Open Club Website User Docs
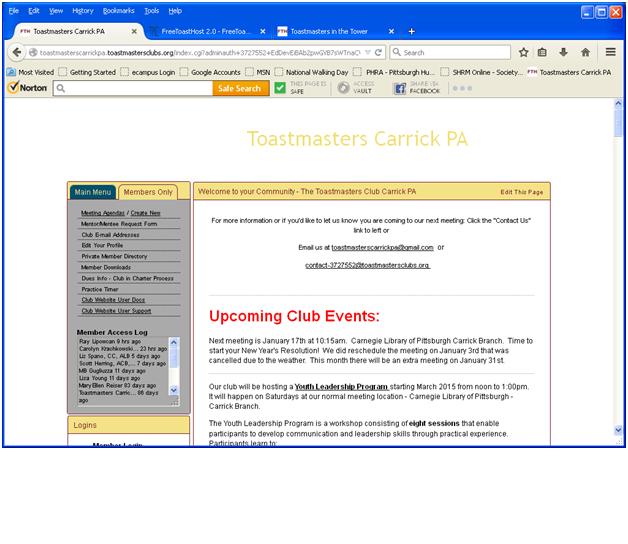 point(113,300)
